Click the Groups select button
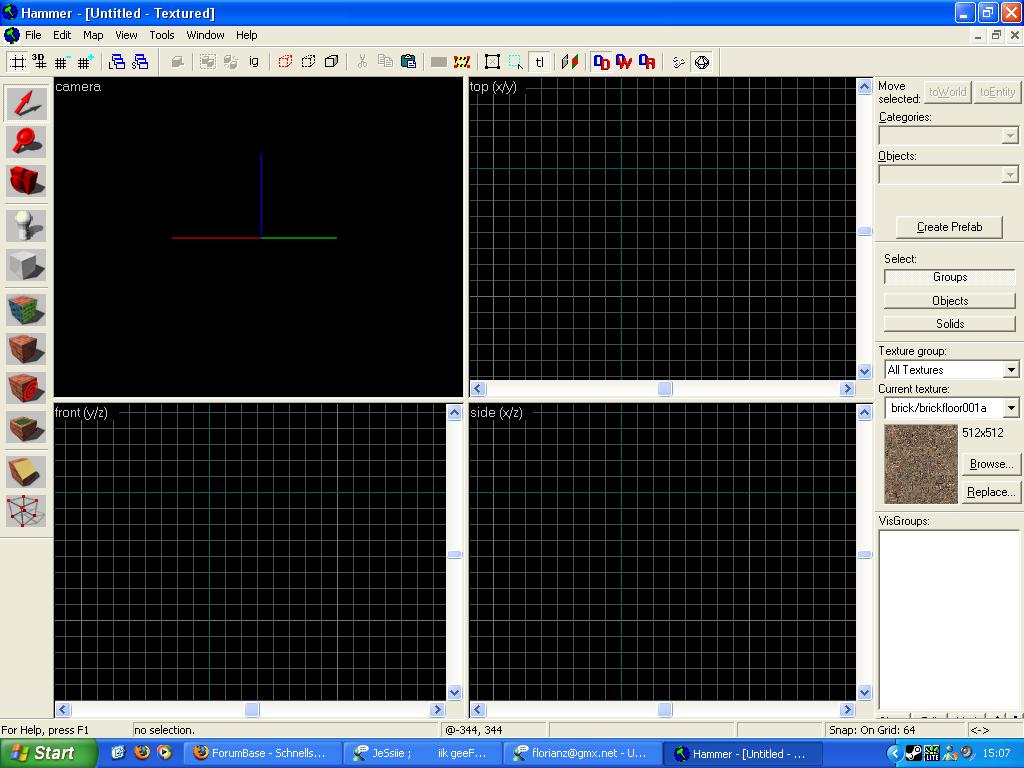The height and width of the screenshot is (768, 1024). tap(950, 277)
